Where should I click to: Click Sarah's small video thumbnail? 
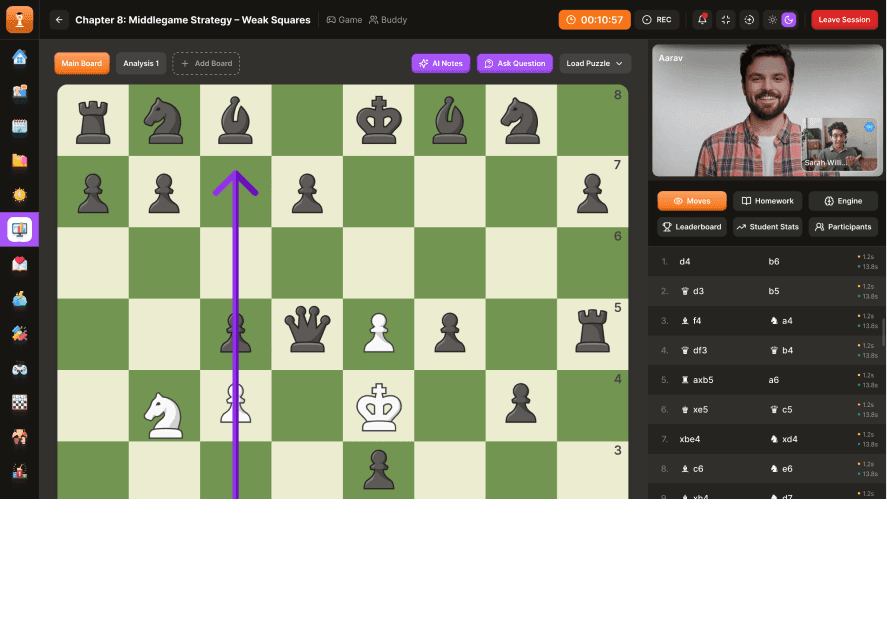pos(839,144)
